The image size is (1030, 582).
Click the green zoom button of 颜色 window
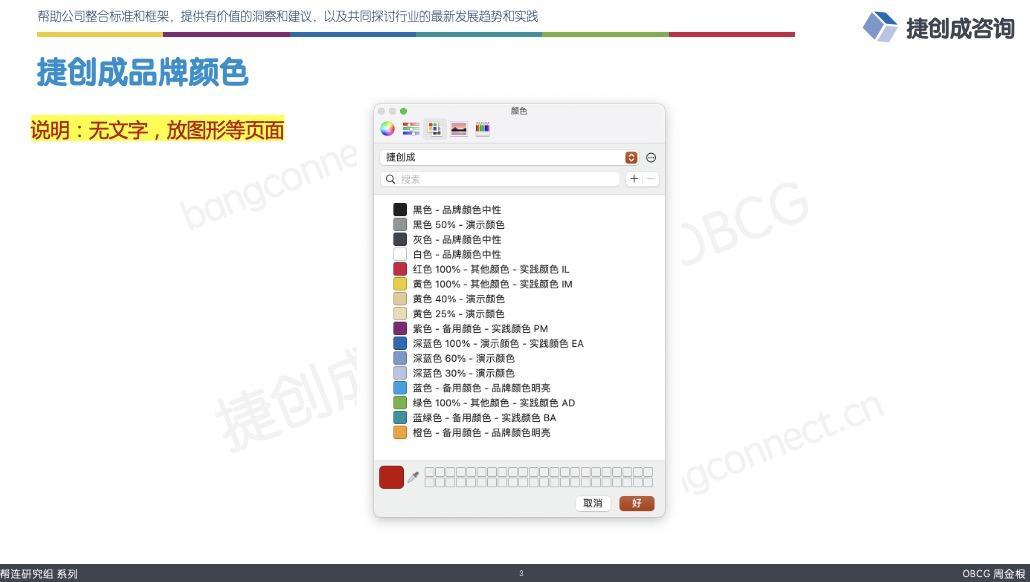pyautogui.click(x=403, y=111)
